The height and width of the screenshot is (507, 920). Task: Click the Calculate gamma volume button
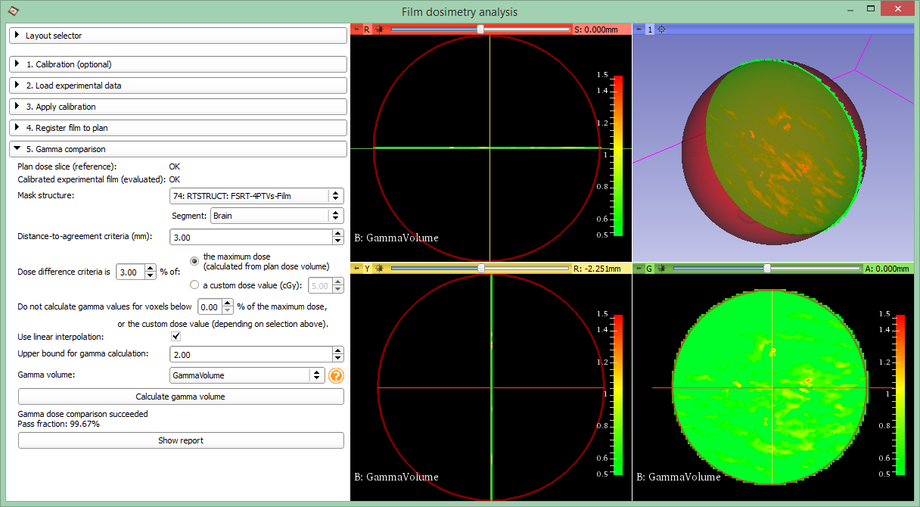point(180,396)
